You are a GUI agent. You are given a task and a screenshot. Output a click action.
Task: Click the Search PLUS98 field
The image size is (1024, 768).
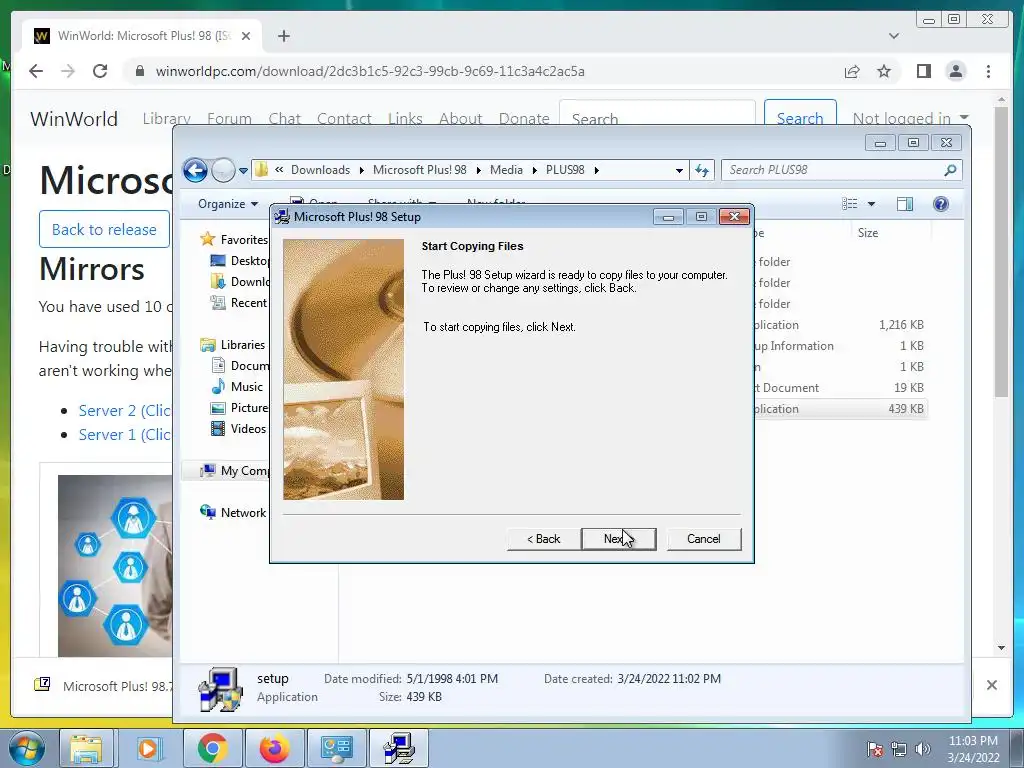[841, 170]
